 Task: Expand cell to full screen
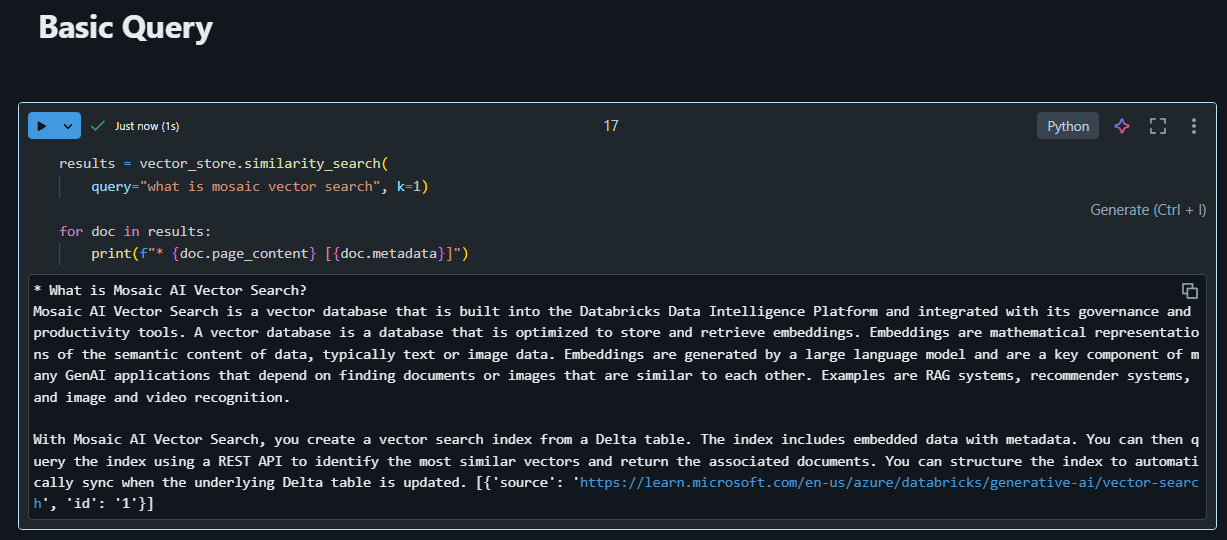pyautogui.click(x=1158, y=126)
